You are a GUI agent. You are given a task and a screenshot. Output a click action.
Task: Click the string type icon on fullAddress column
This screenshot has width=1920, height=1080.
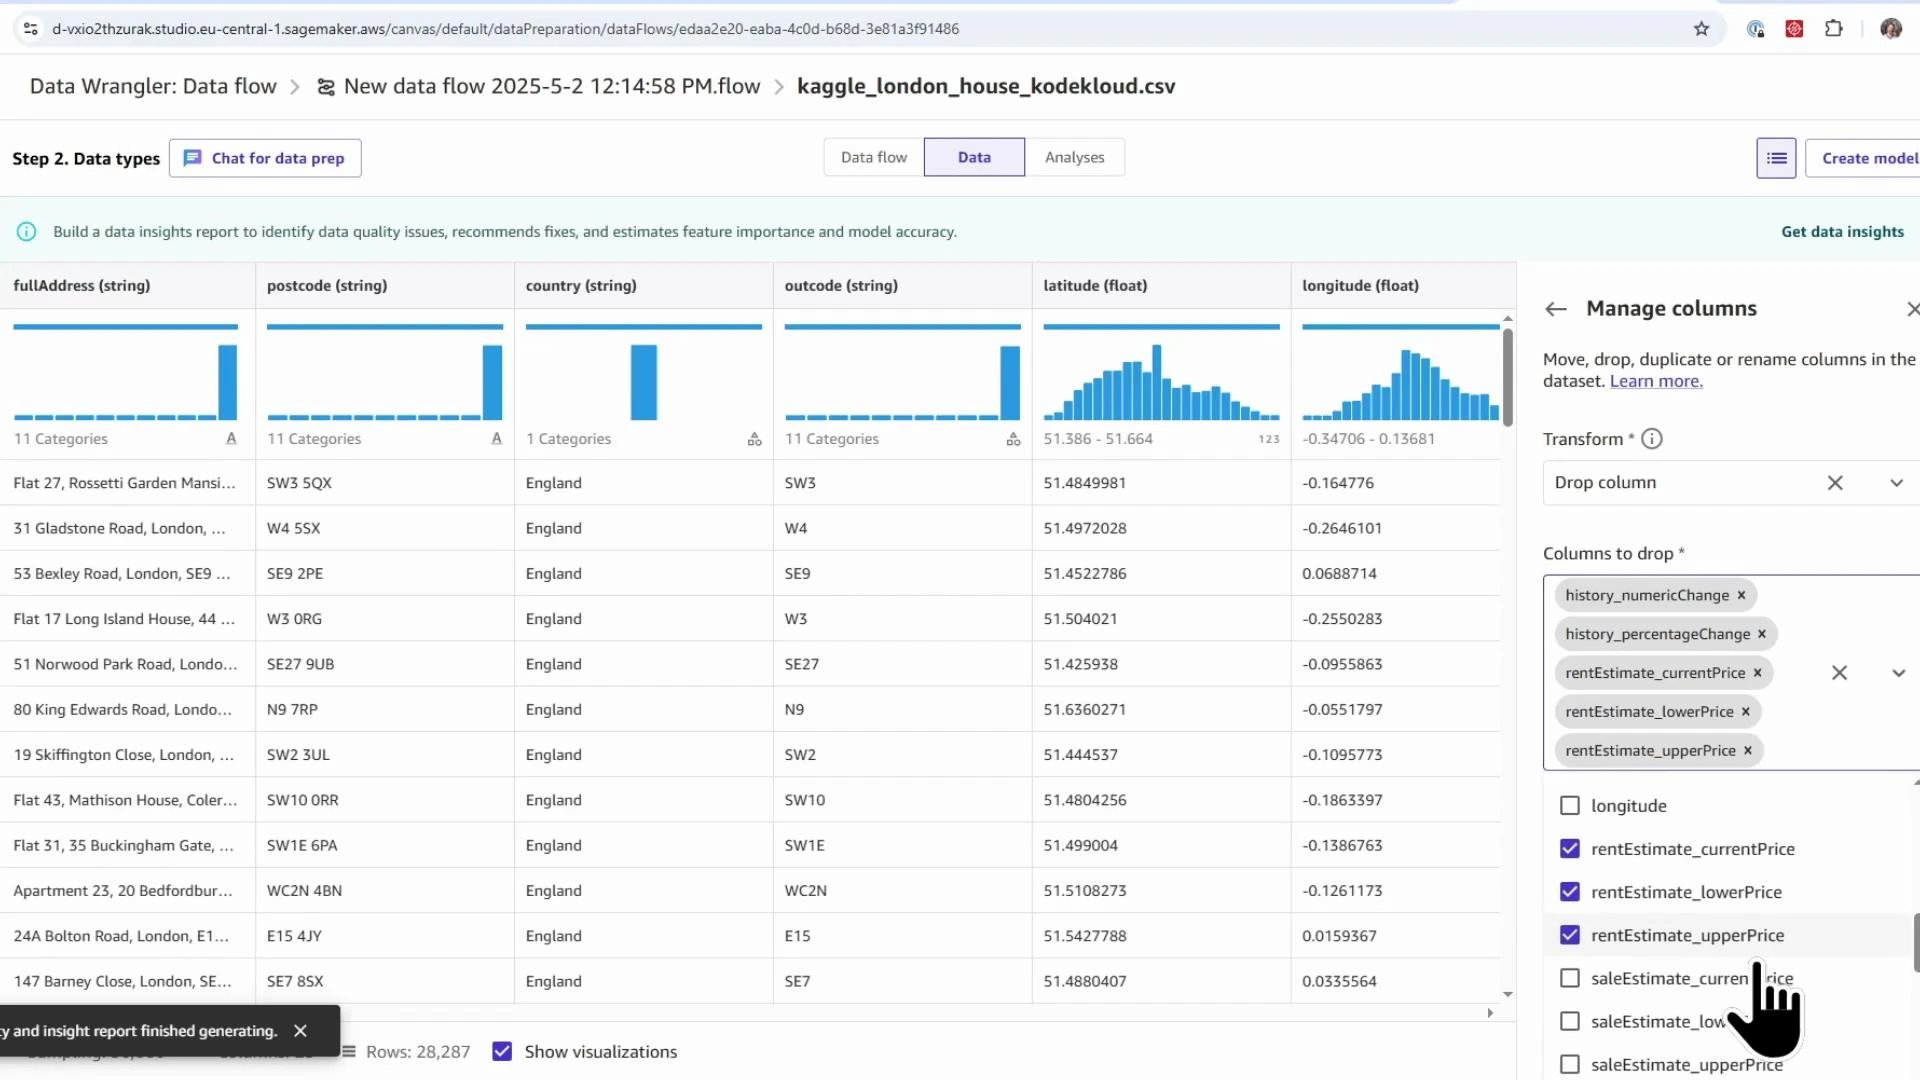[x=230, y=438]
